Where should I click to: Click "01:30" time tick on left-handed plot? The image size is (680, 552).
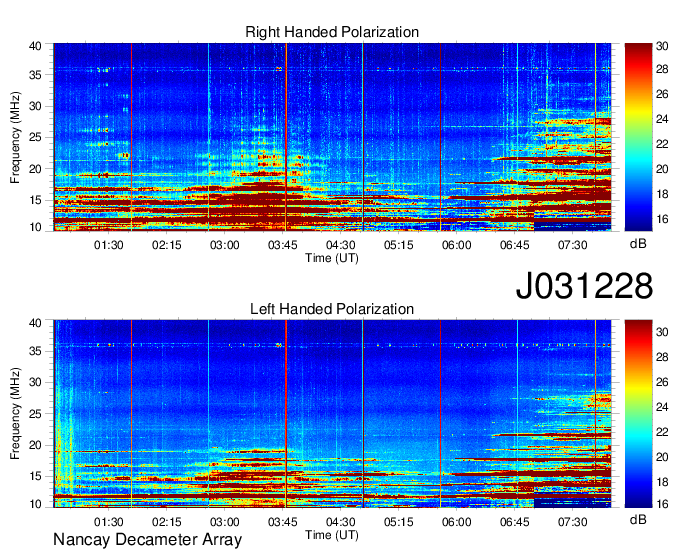click(x=108, y=522)
